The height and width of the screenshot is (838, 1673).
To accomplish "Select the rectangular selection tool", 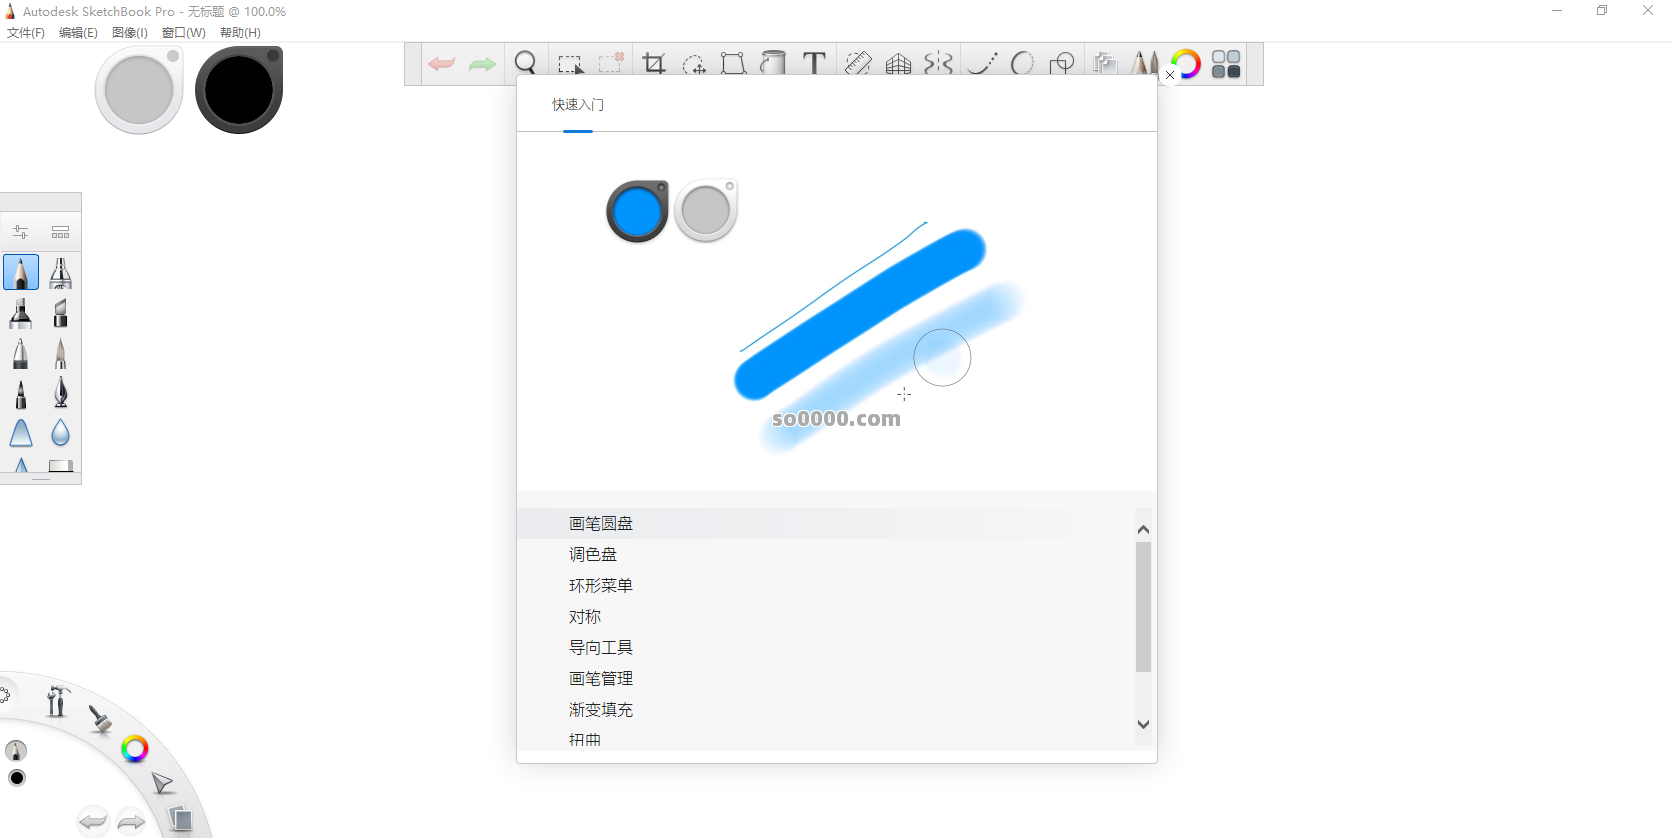I will coord(570,64).
